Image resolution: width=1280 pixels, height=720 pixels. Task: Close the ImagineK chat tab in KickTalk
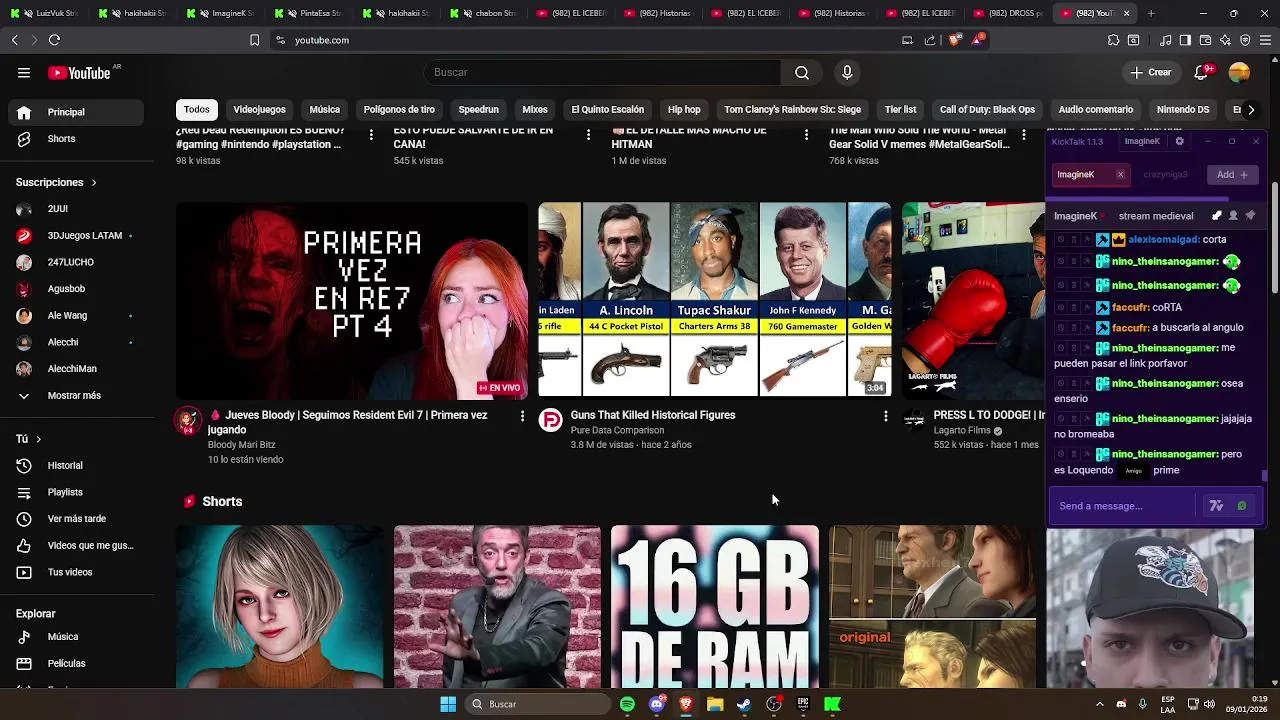tap(1120, 174)
